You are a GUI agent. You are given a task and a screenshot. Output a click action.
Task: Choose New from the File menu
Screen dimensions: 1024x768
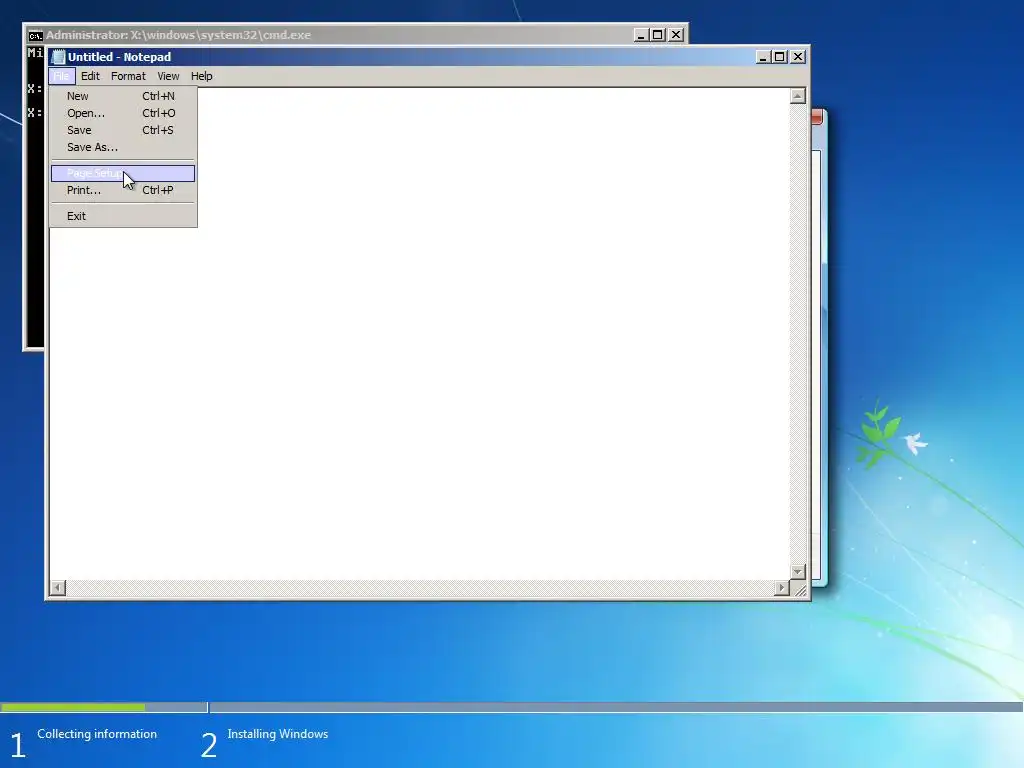tap(123, 96)
